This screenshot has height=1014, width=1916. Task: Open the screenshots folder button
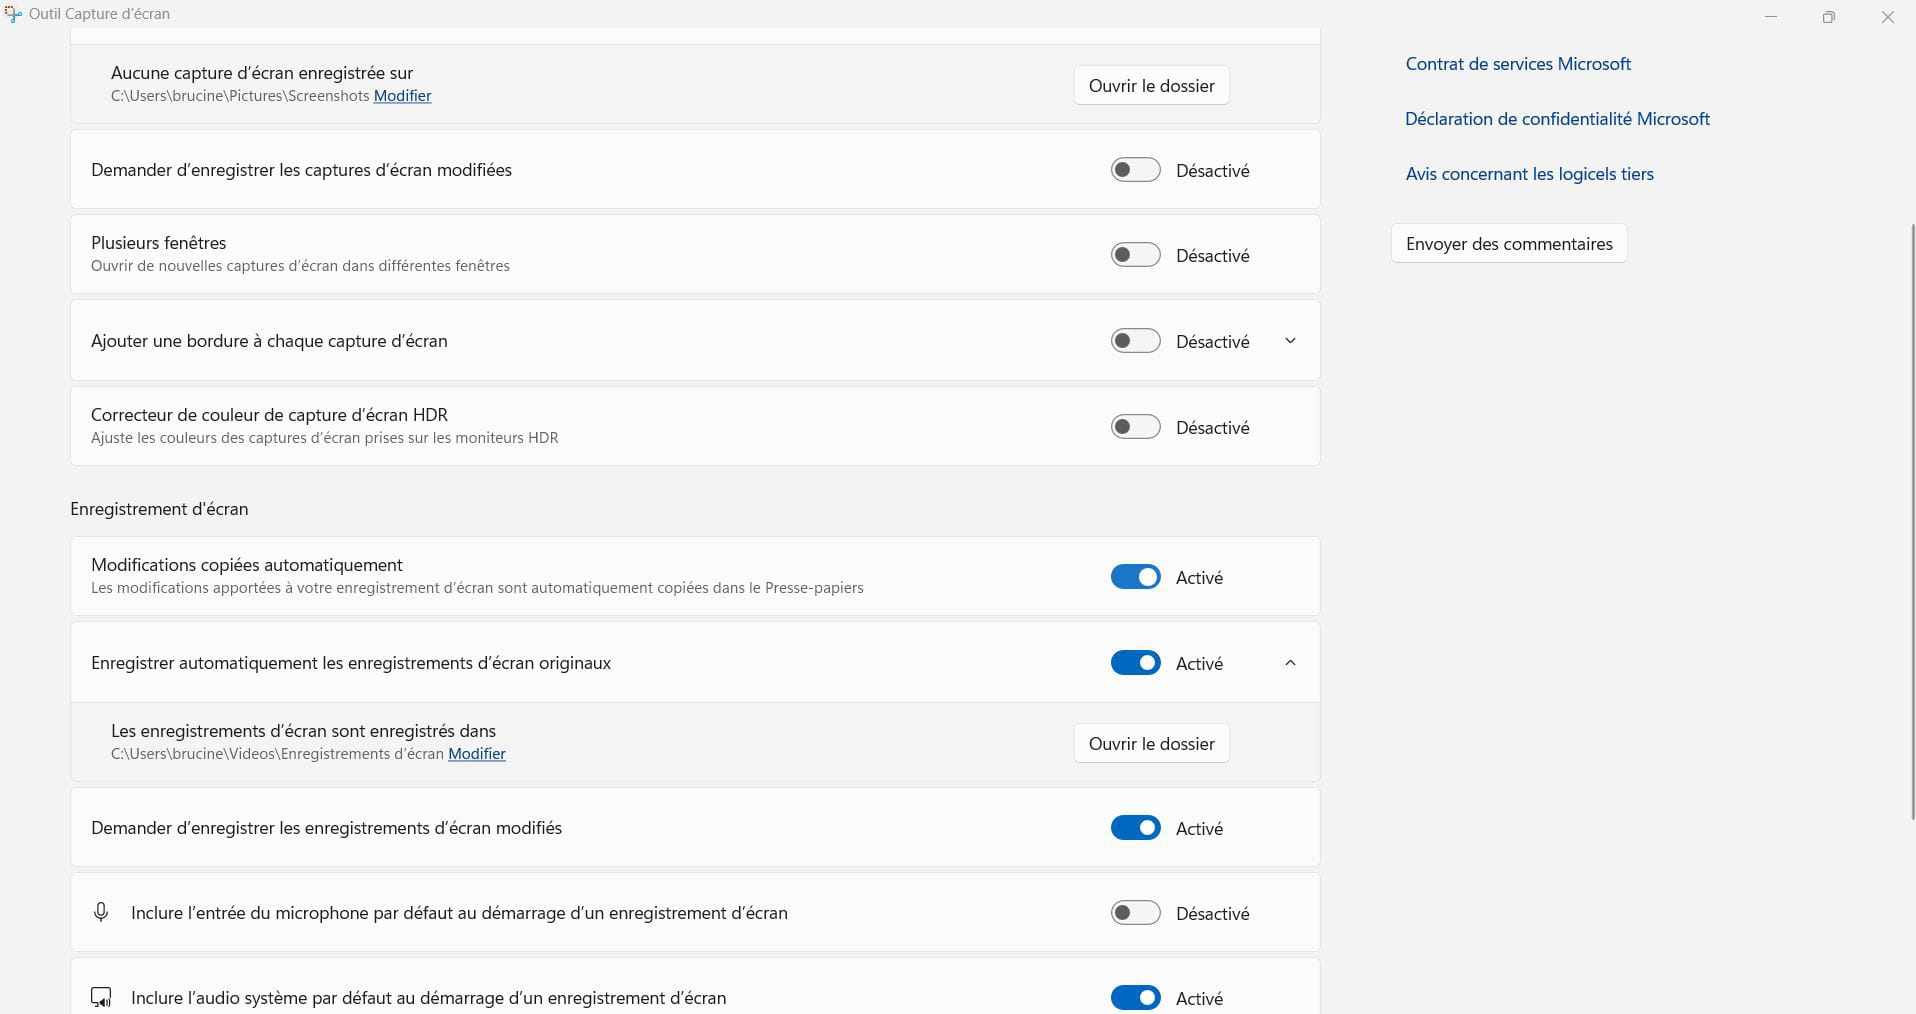coord(1151,86)
